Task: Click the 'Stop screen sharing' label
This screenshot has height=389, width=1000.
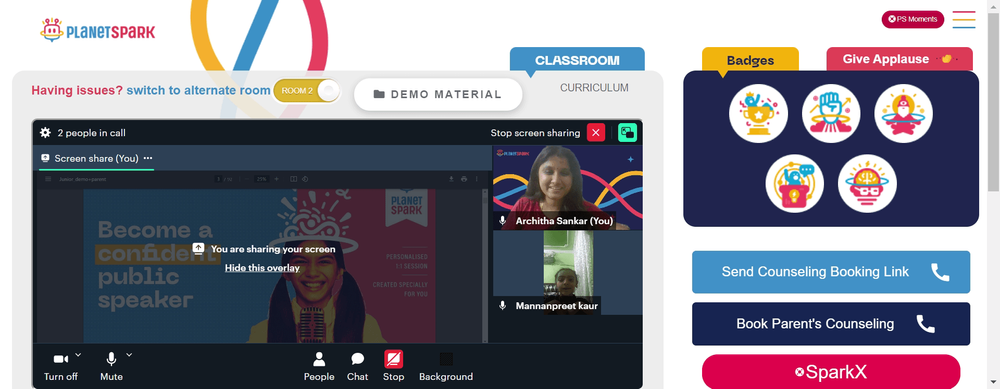Action: 535,133
